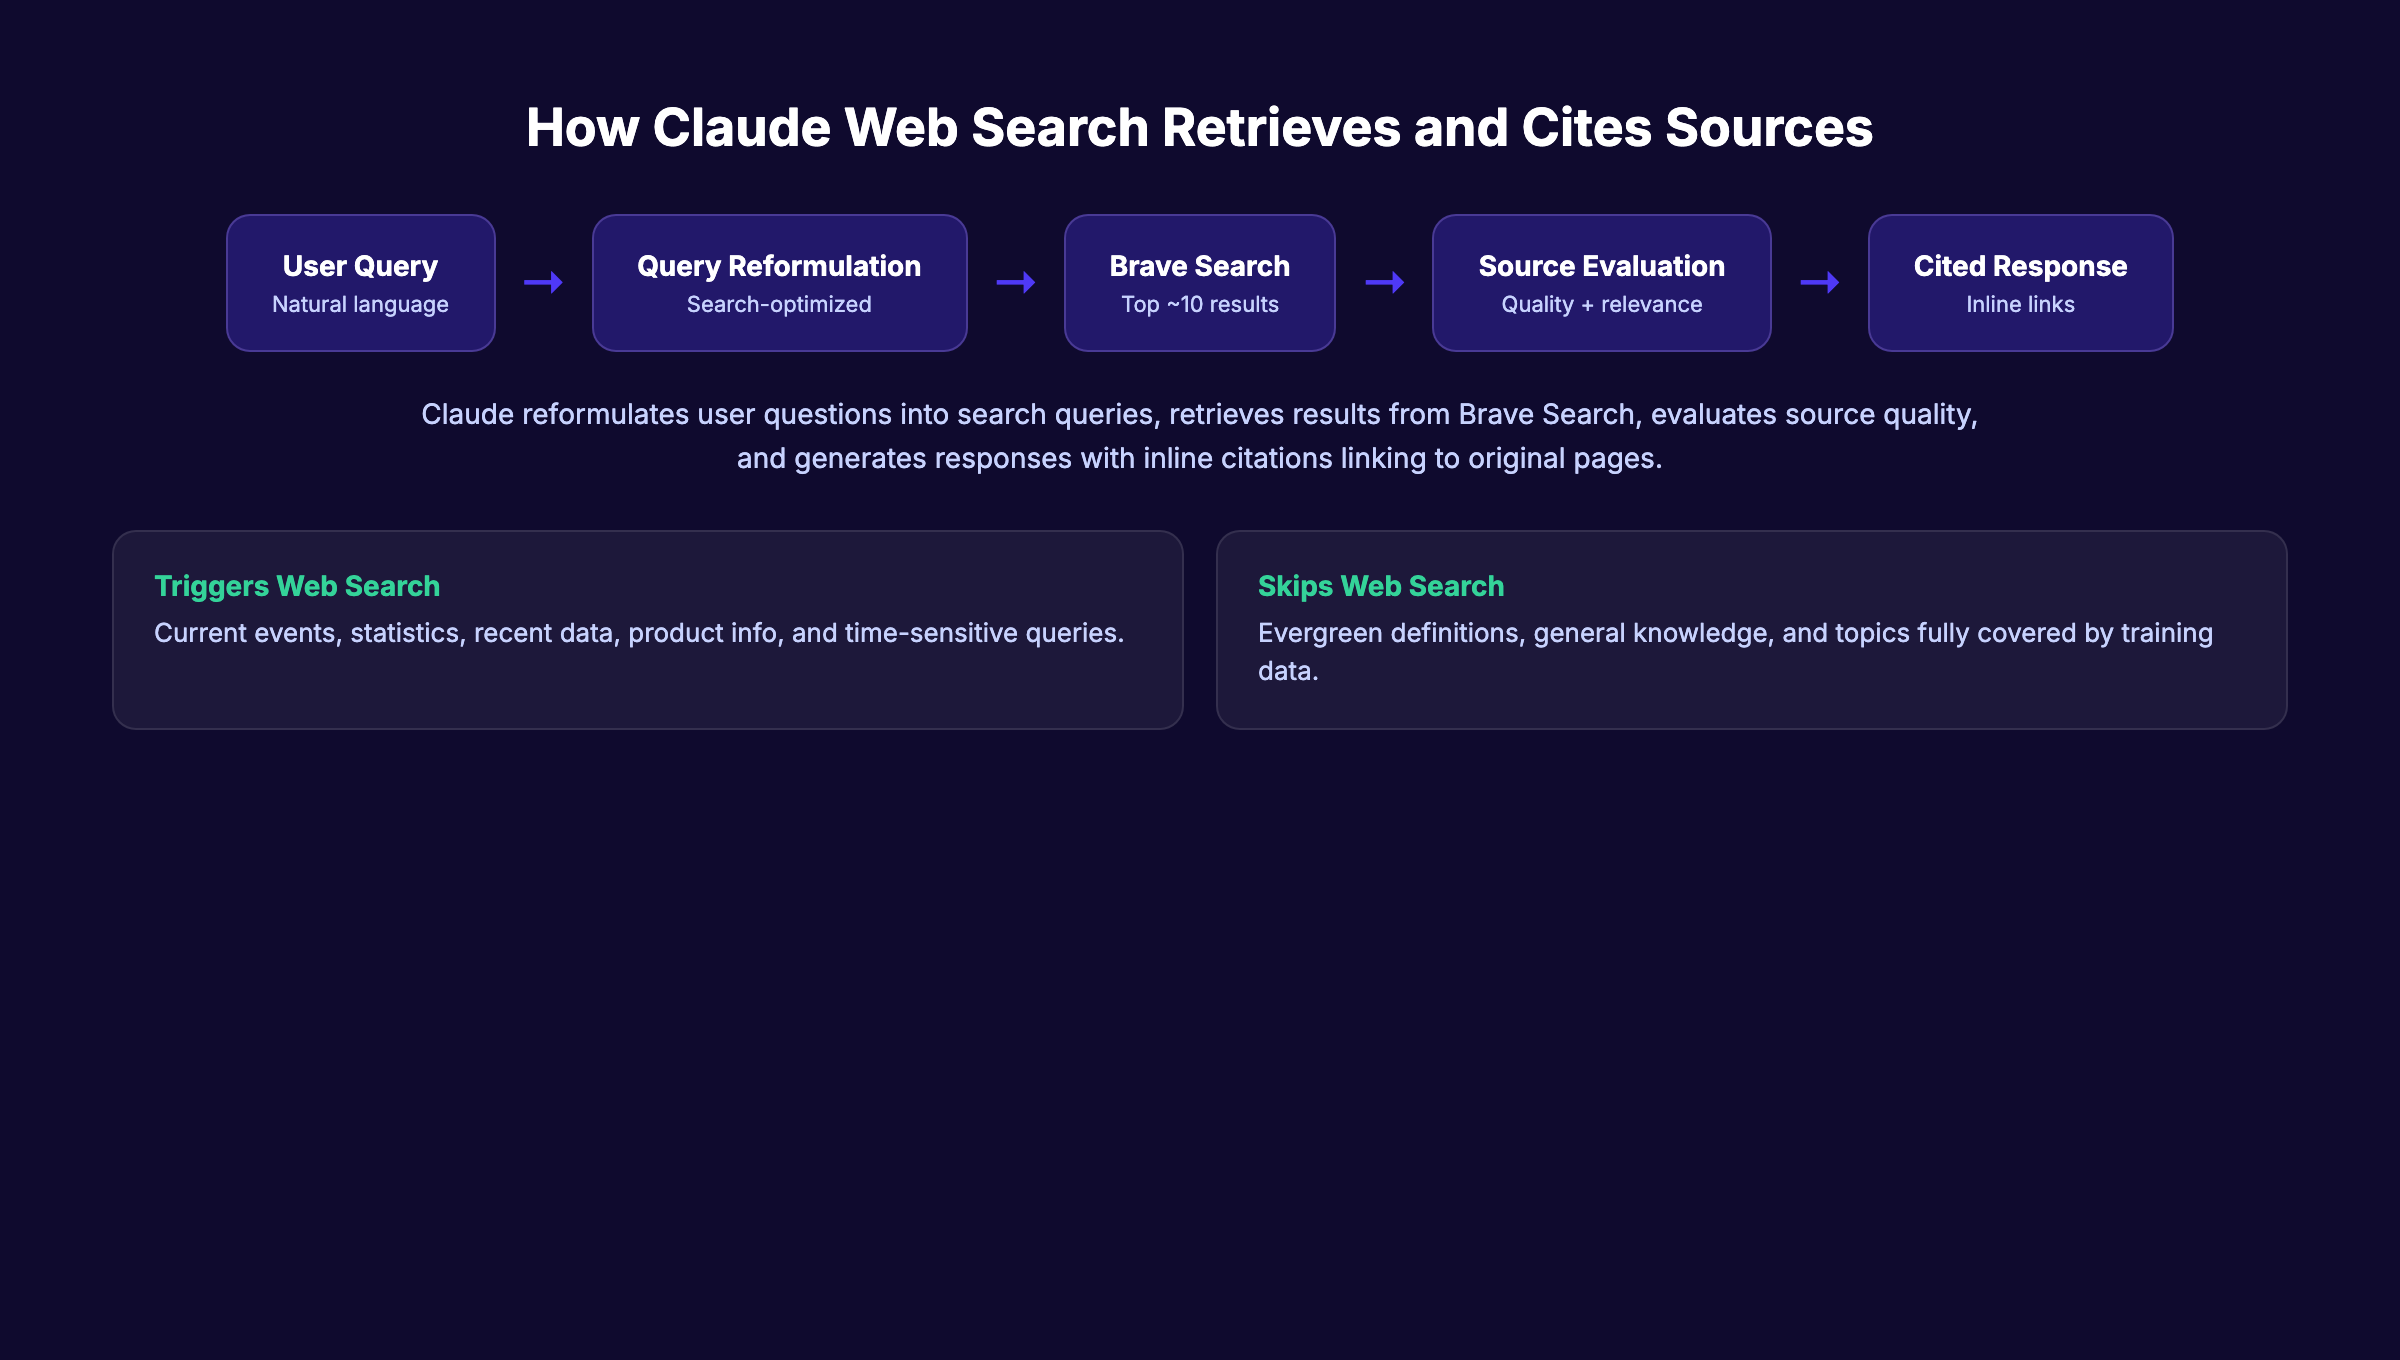Image resolution: width=2400 pixels, height=1360 pixels.
Task: Select the User Query step box
Action: tap(360, 282)
